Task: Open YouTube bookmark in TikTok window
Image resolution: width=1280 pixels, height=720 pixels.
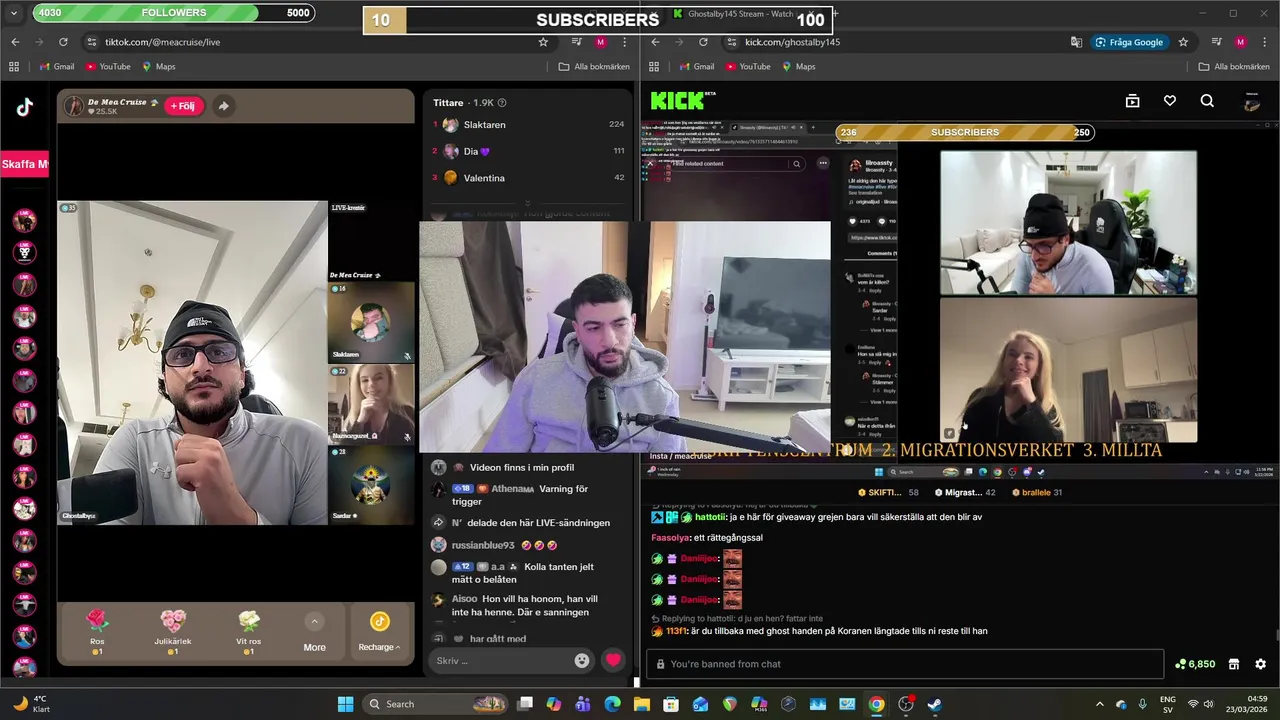Action: coord(108,66)
